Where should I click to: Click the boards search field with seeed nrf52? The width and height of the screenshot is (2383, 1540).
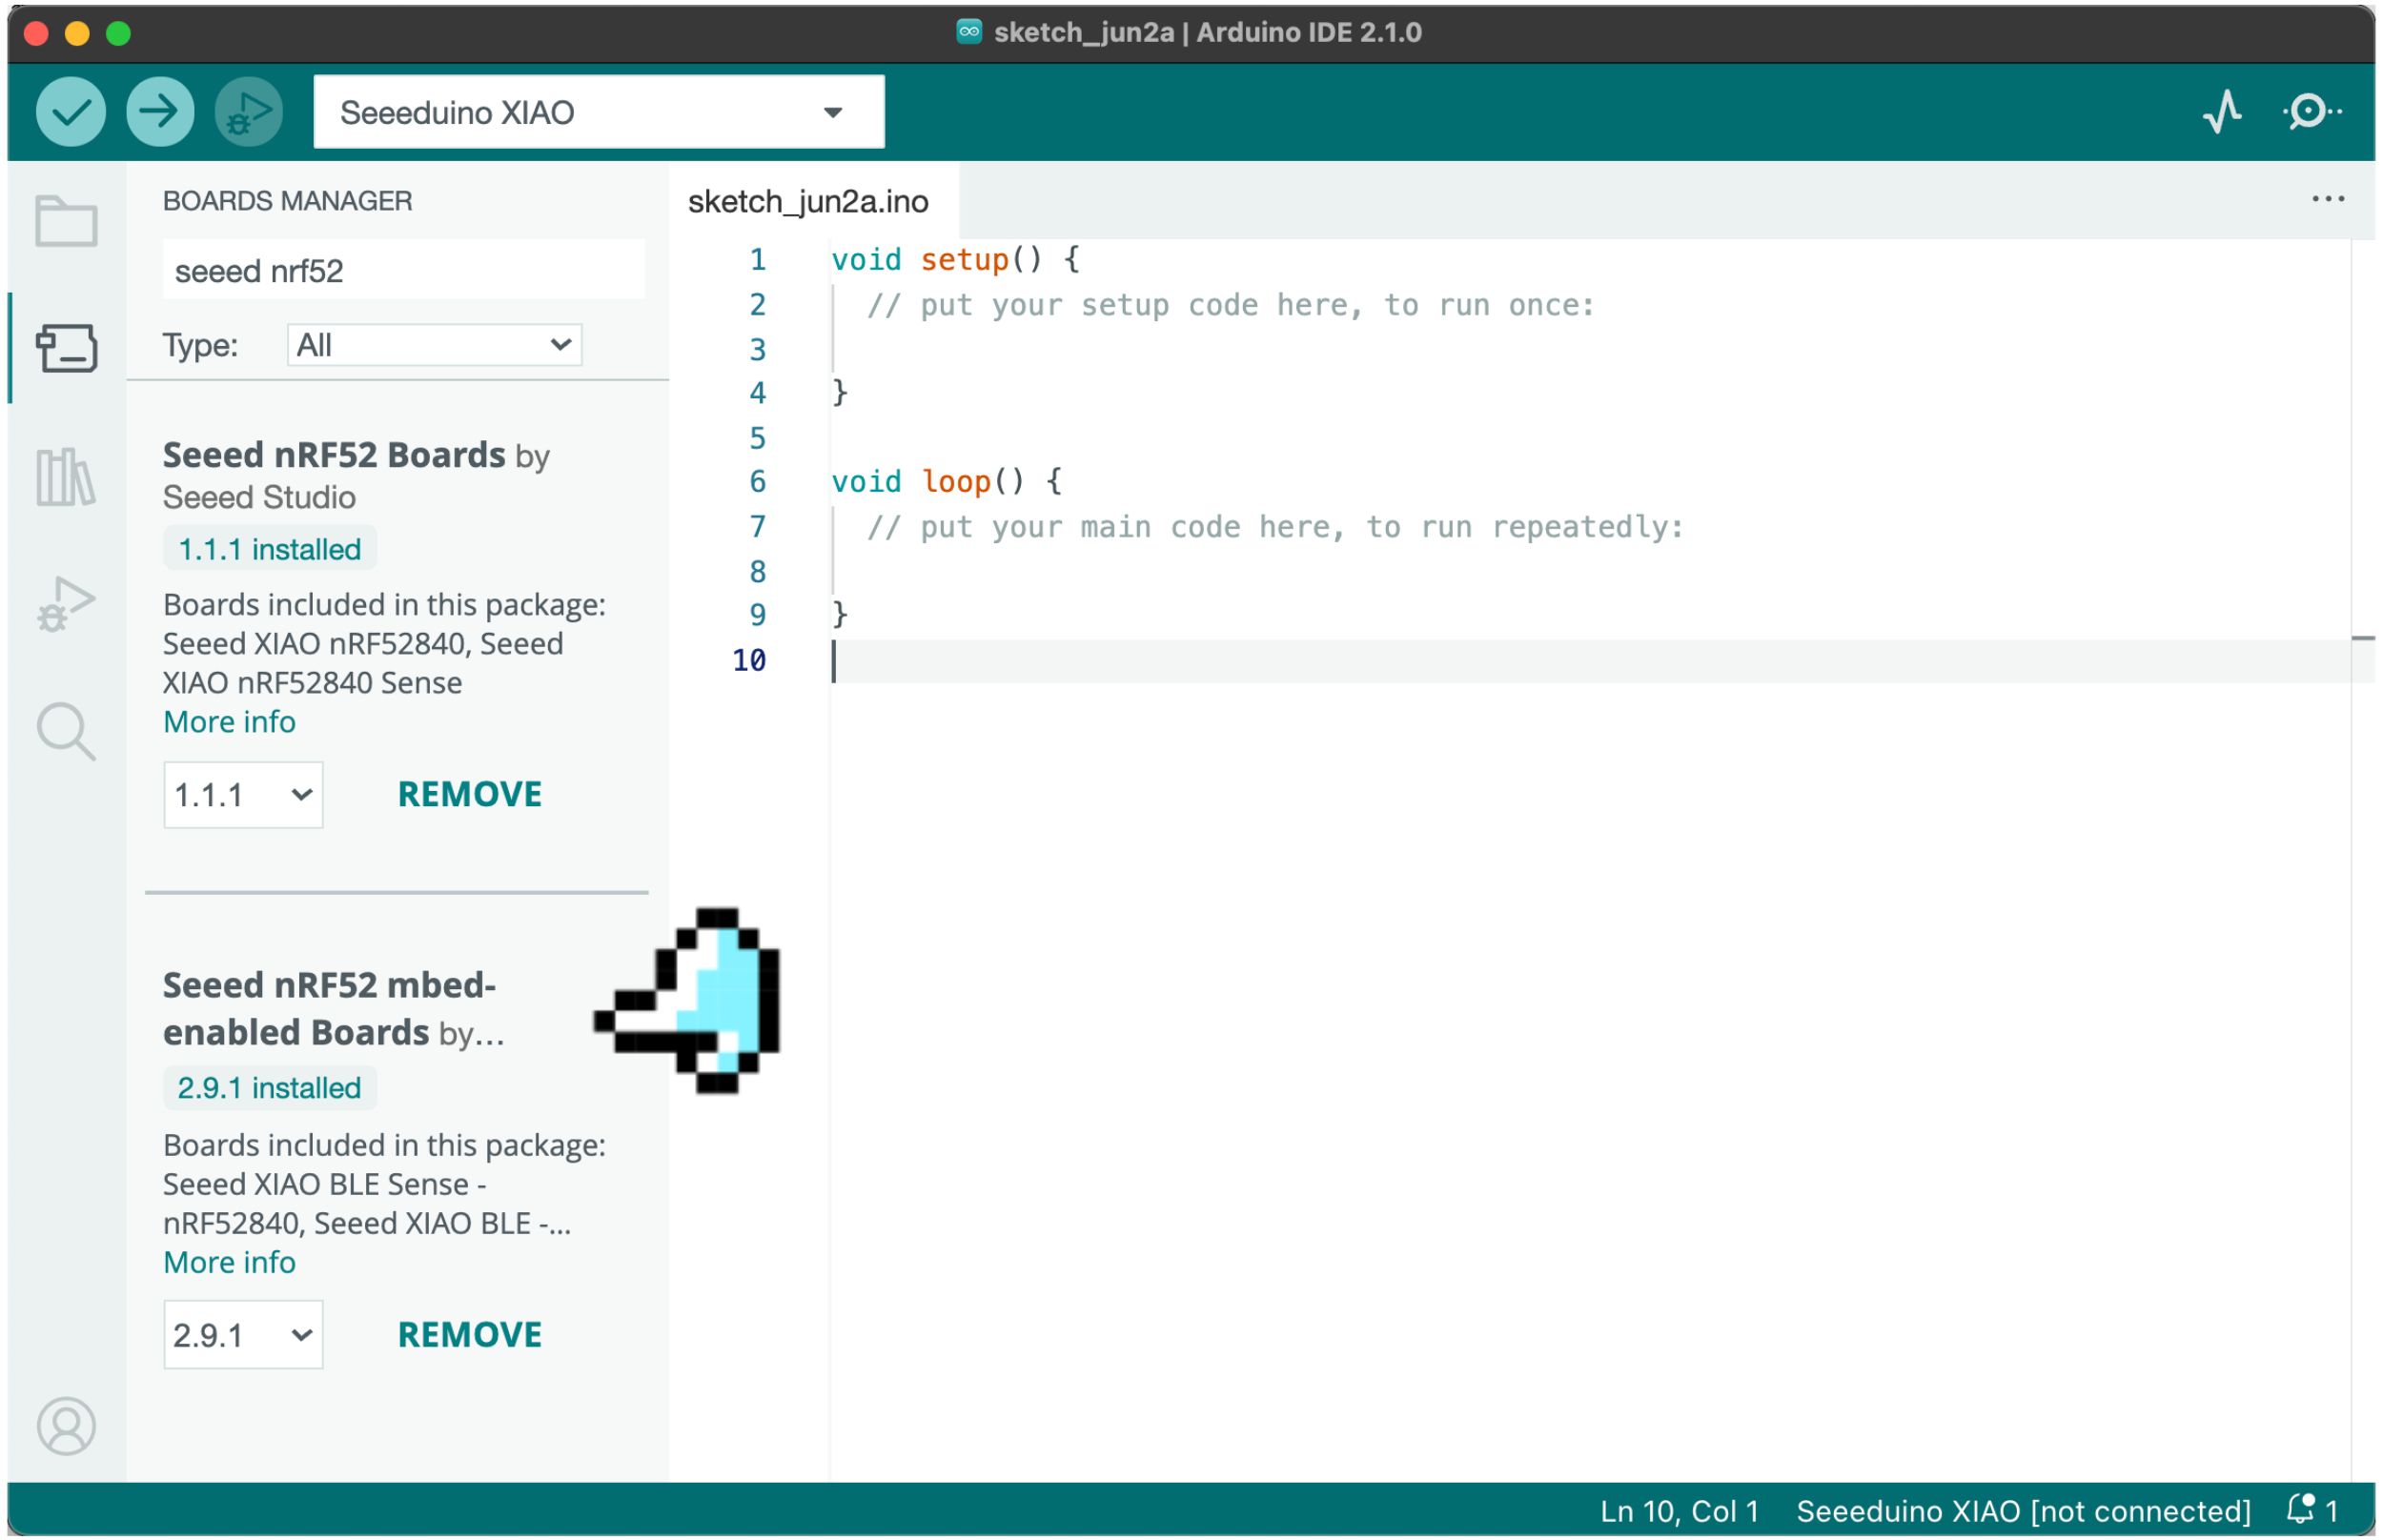click(x=403, y=270)
